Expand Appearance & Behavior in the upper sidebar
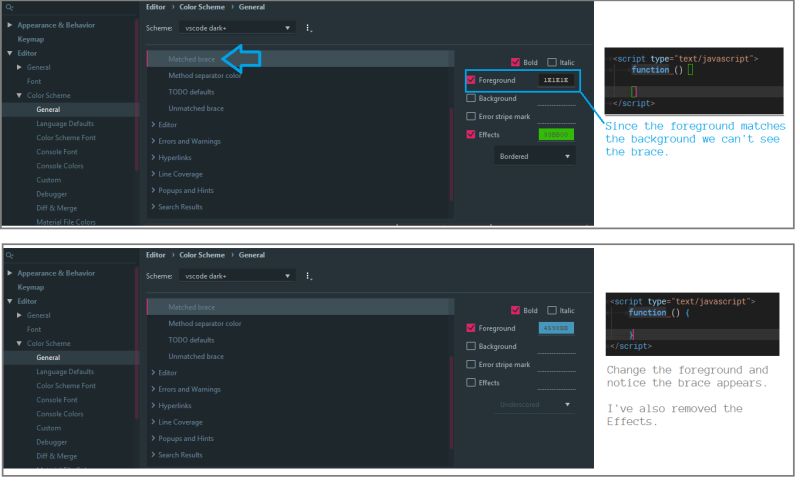 coord(10,25)
